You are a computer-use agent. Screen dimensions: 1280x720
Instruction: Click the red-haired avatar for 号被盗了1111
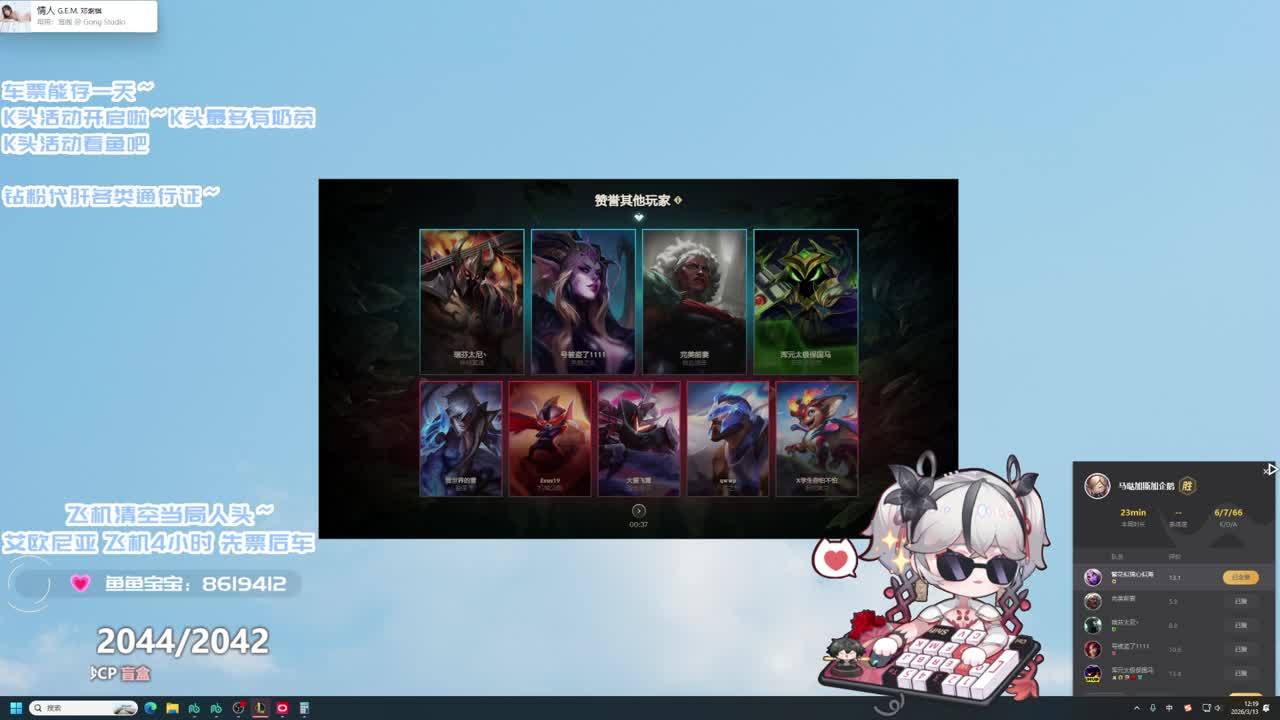[1093, 649]
